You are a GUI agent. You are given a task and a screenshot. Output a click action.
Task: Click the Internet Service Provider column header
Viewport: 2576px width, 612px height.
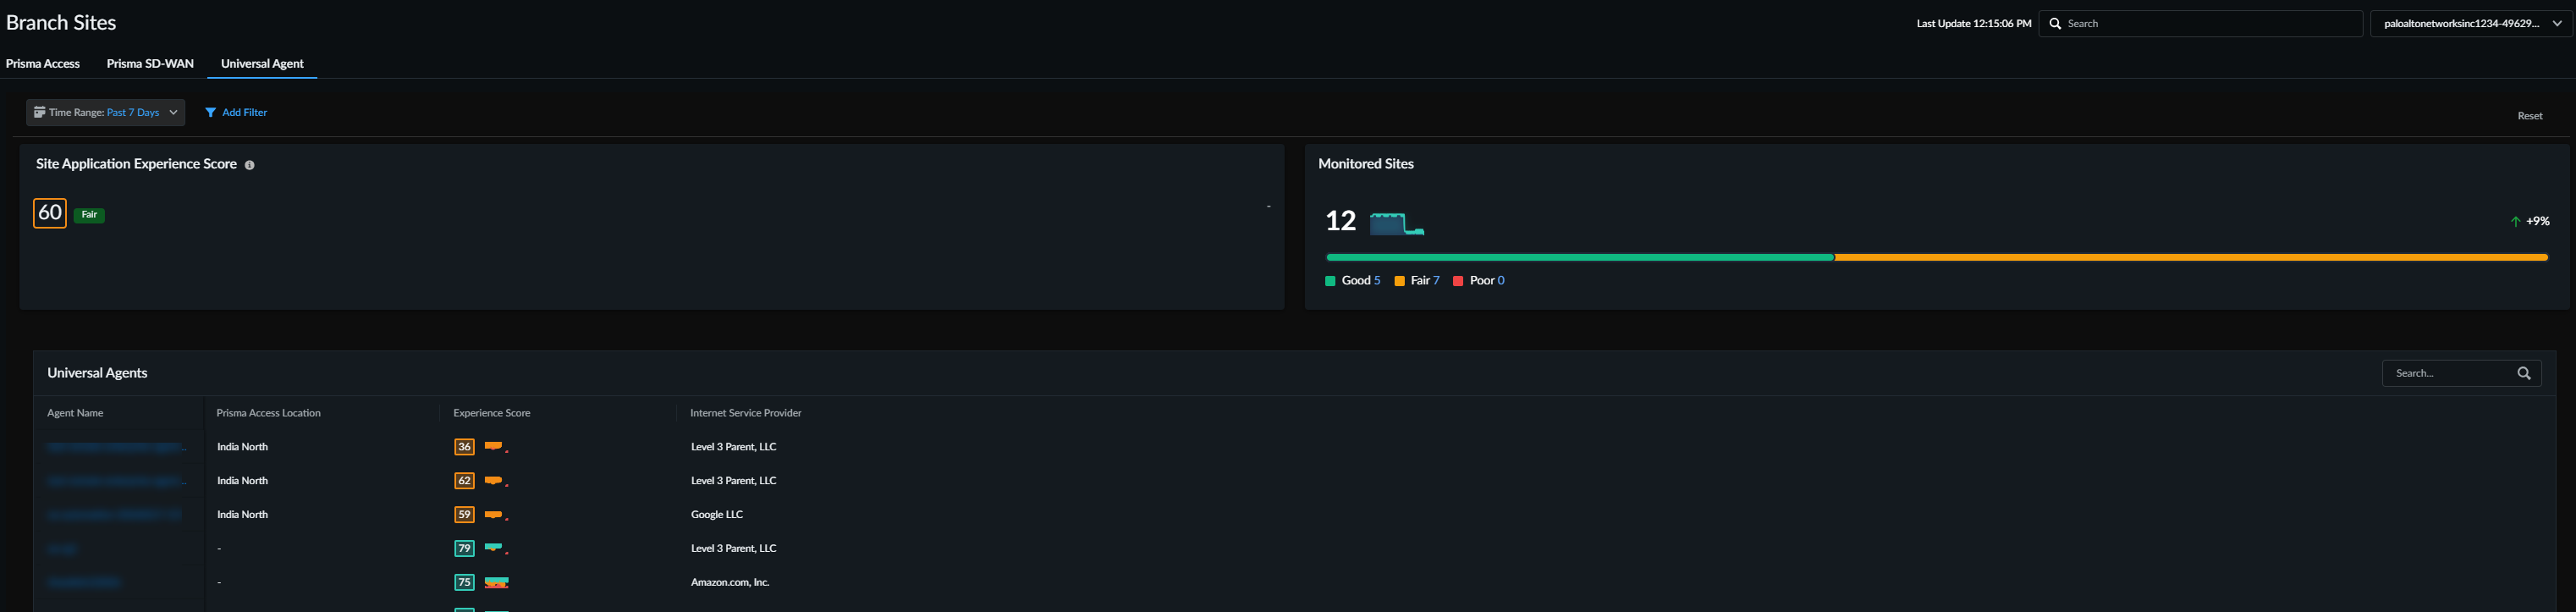point(745,413)
